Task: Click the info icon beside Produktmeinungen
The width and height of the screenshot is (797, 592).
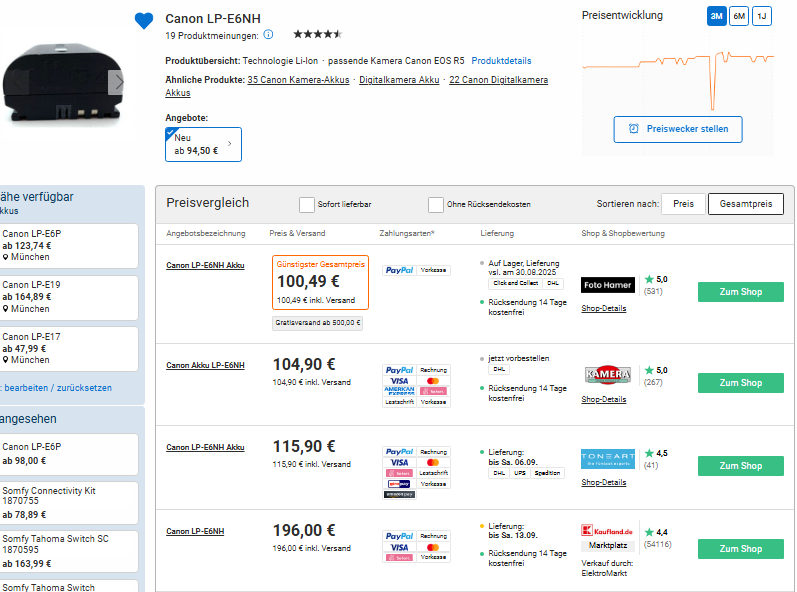Action: click(268, 35)
